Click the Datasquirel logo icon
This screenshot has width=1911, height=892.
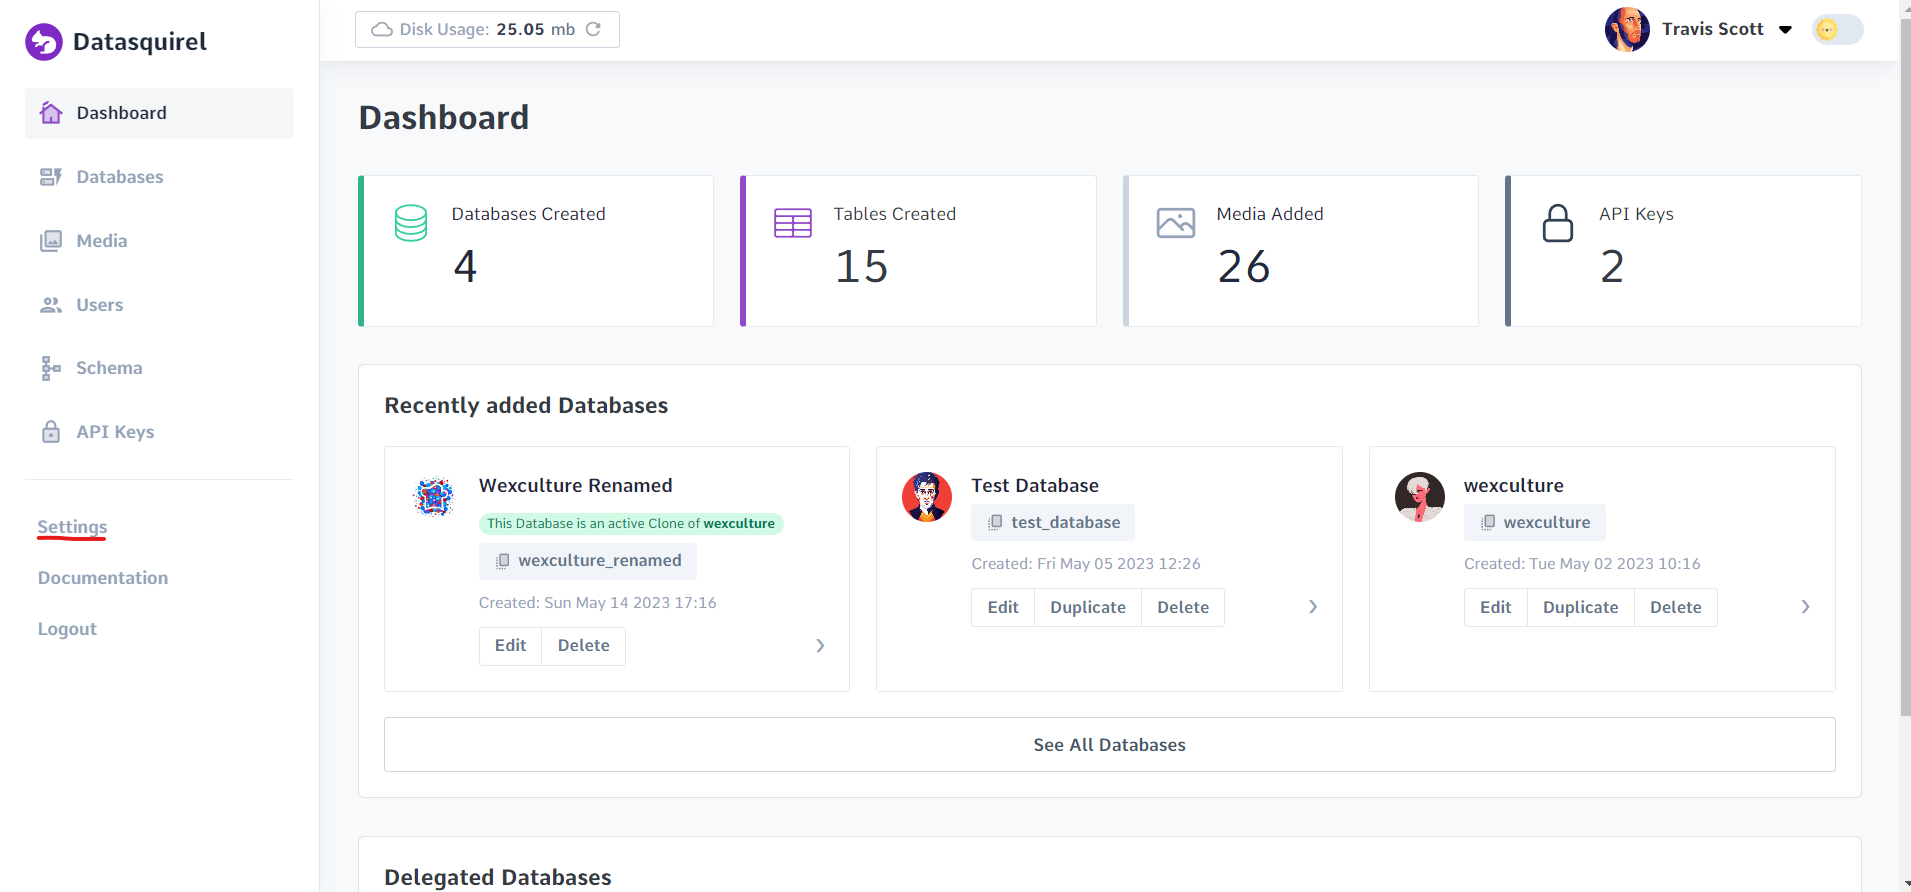tap(44, 42)
